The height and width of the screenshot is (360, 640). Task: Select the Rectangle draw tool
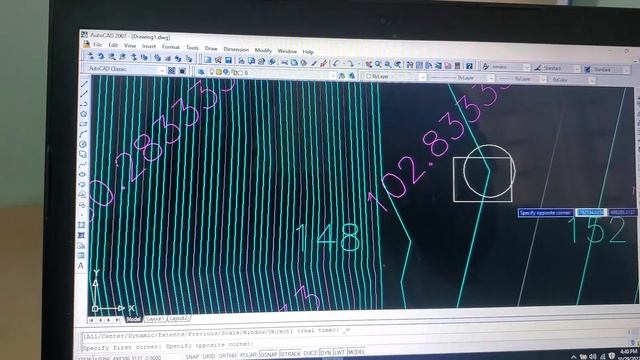click(x=84, y=124)
